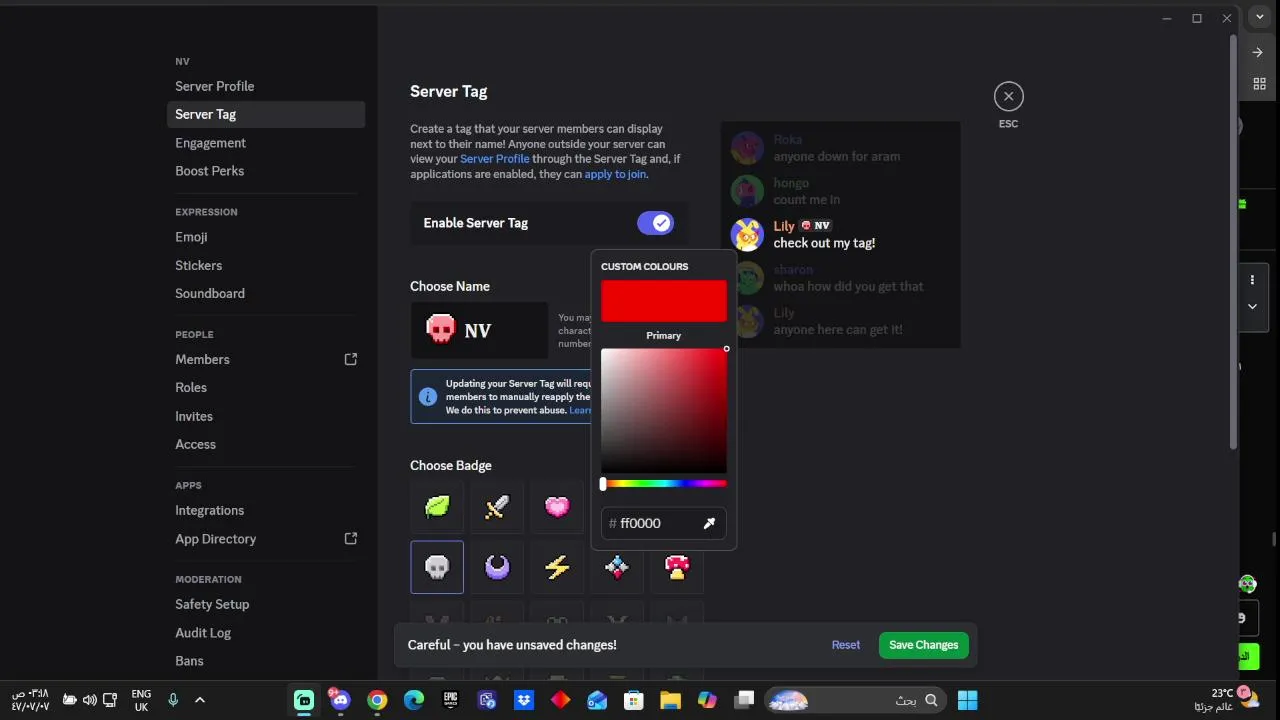Click Lily's avatar in the preview
Screen dimensions: 1280x720
(x=747, y=235)
